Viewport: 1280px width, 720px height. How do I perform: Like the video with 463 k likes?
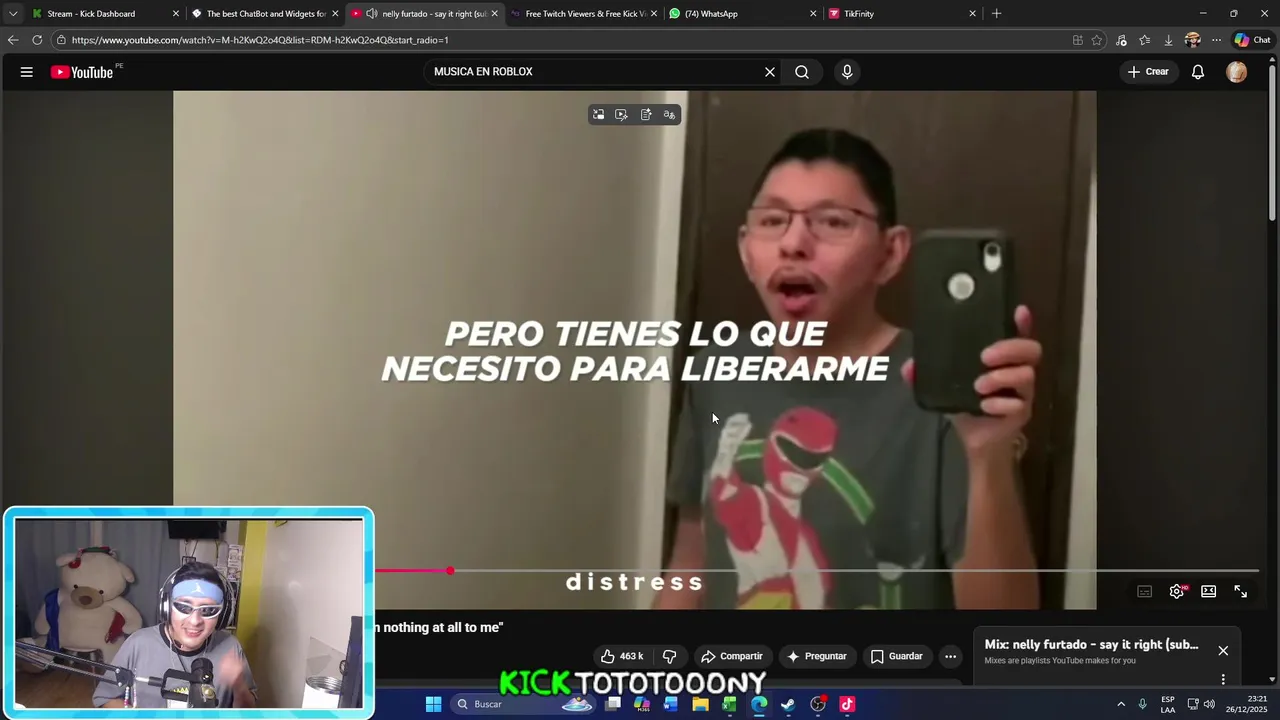point(622,656)
